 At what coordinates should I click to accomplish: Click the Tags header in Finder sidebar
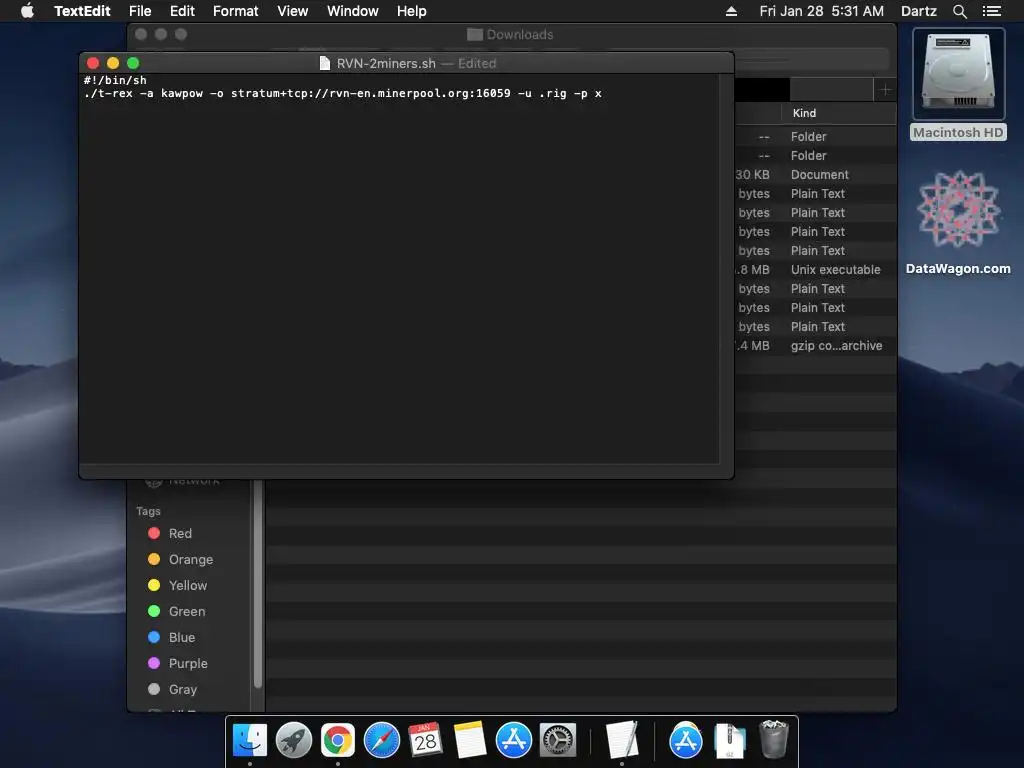(x=148, y=511)
